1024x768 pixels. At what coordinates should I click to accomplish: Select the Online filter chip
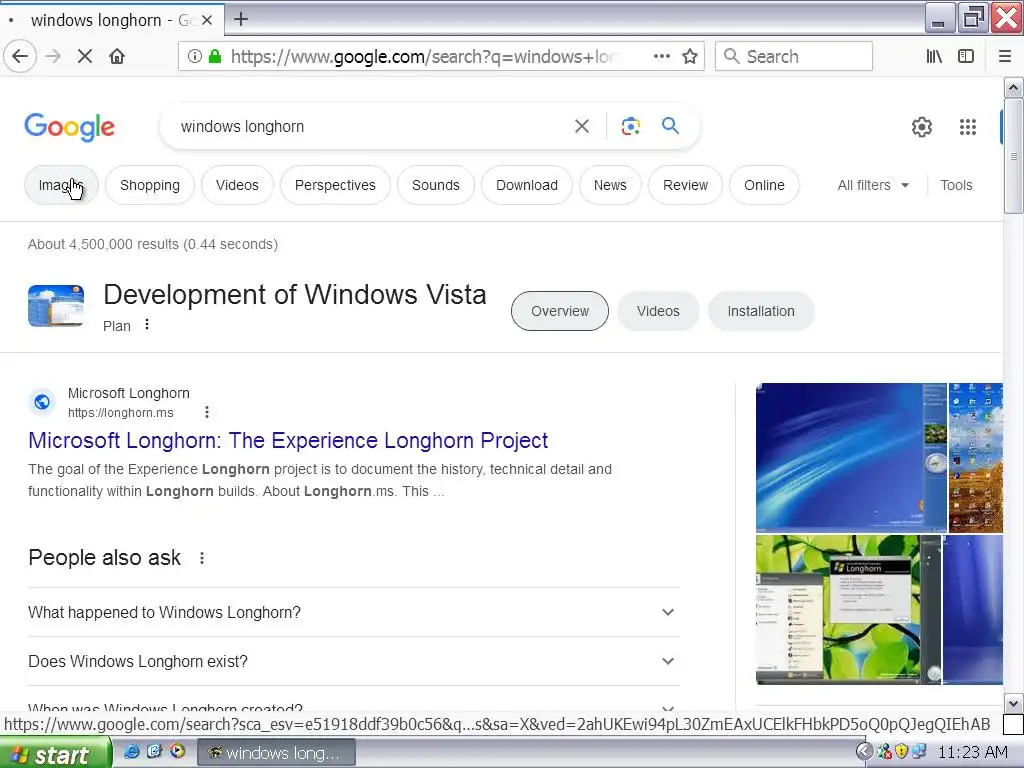[764, 185]
